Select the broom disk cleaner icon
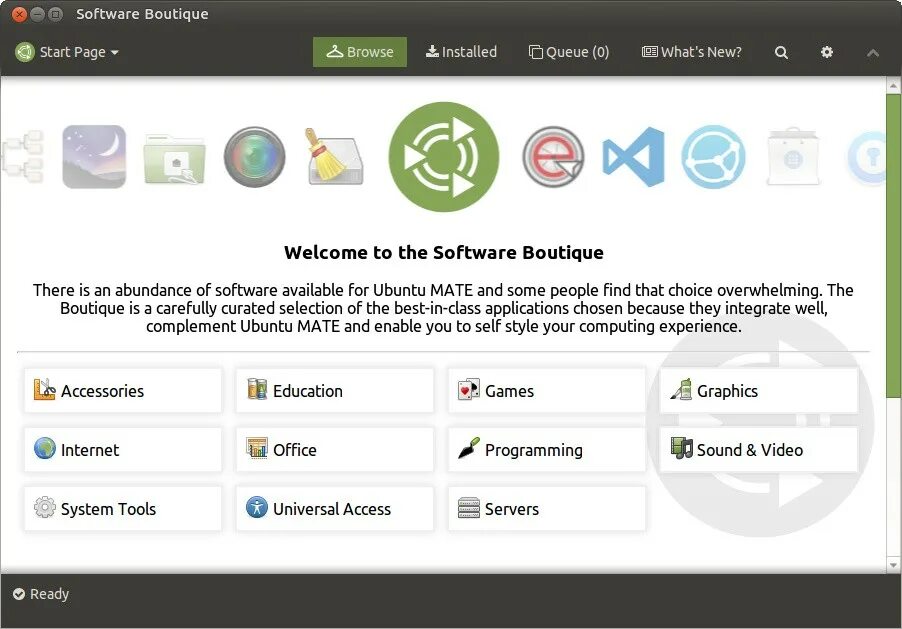Viewport: 902px width, 629px height. tap(334, 157)
